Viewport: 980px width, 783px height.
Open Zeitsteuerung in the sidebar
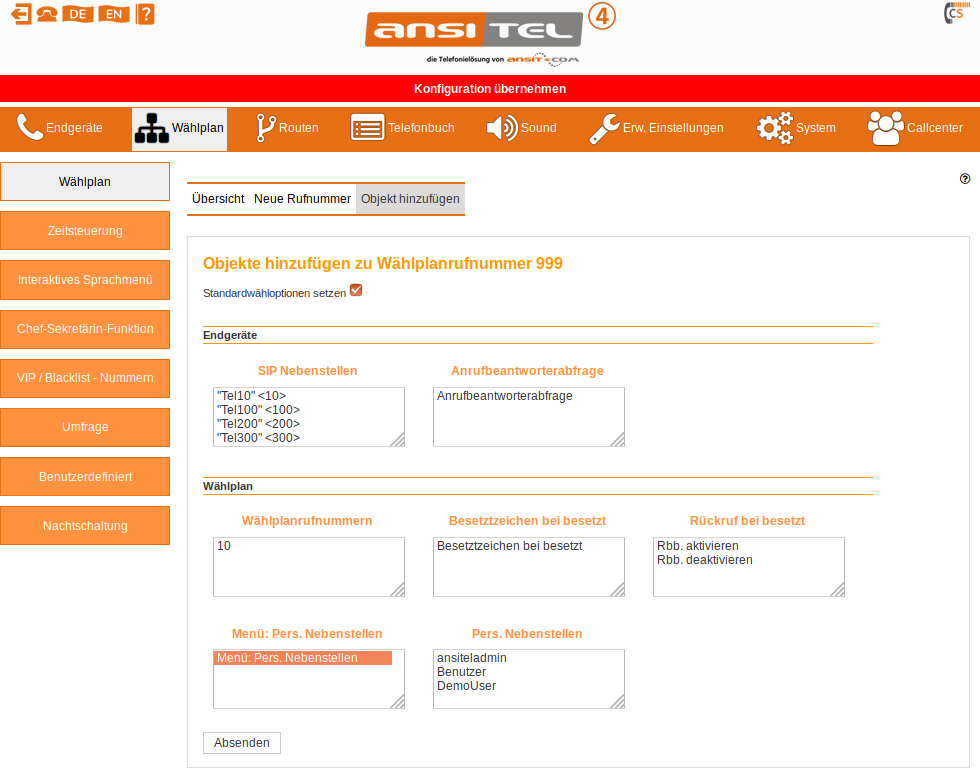click(x=85, y=231)
